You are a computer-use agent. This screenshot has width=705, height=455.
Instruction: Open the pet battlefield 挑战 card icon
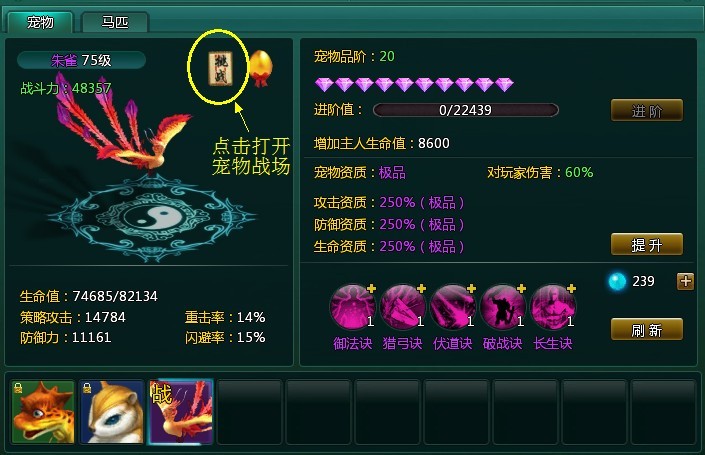(220, 68)
